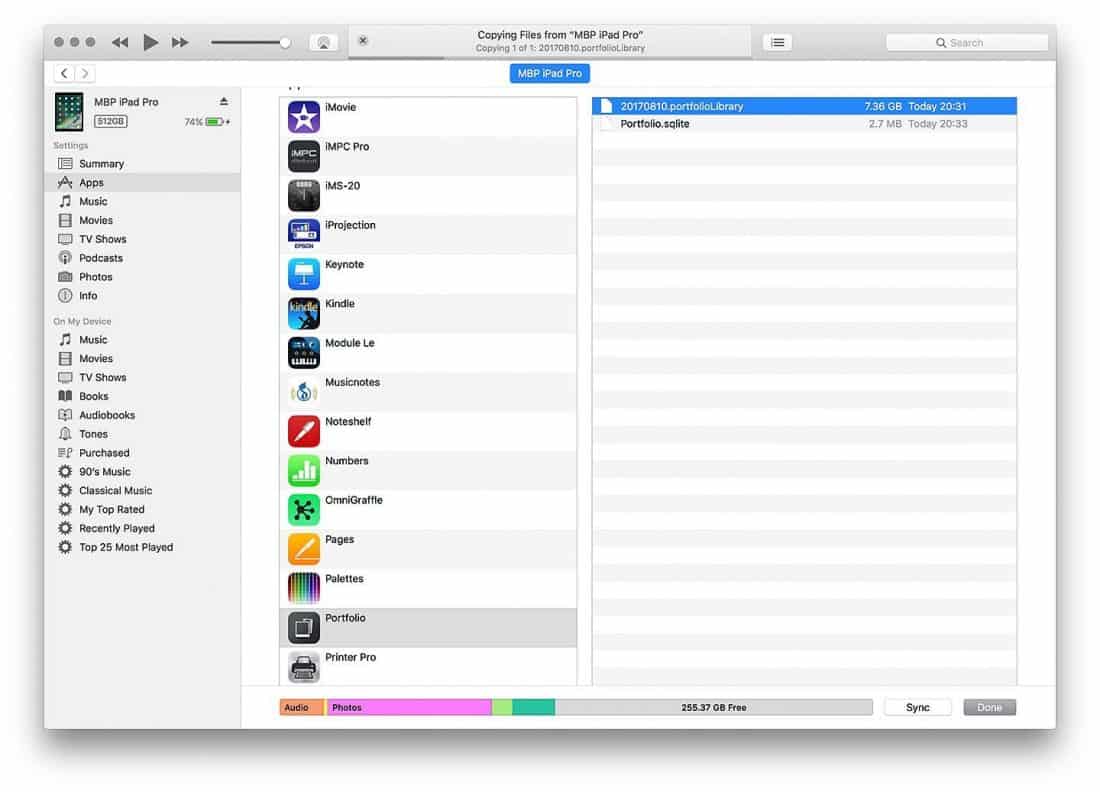Viewport: 1100px width, 792px height.
Task: Select the OmniGraffle app icon
Action: [x=304, y=510]
